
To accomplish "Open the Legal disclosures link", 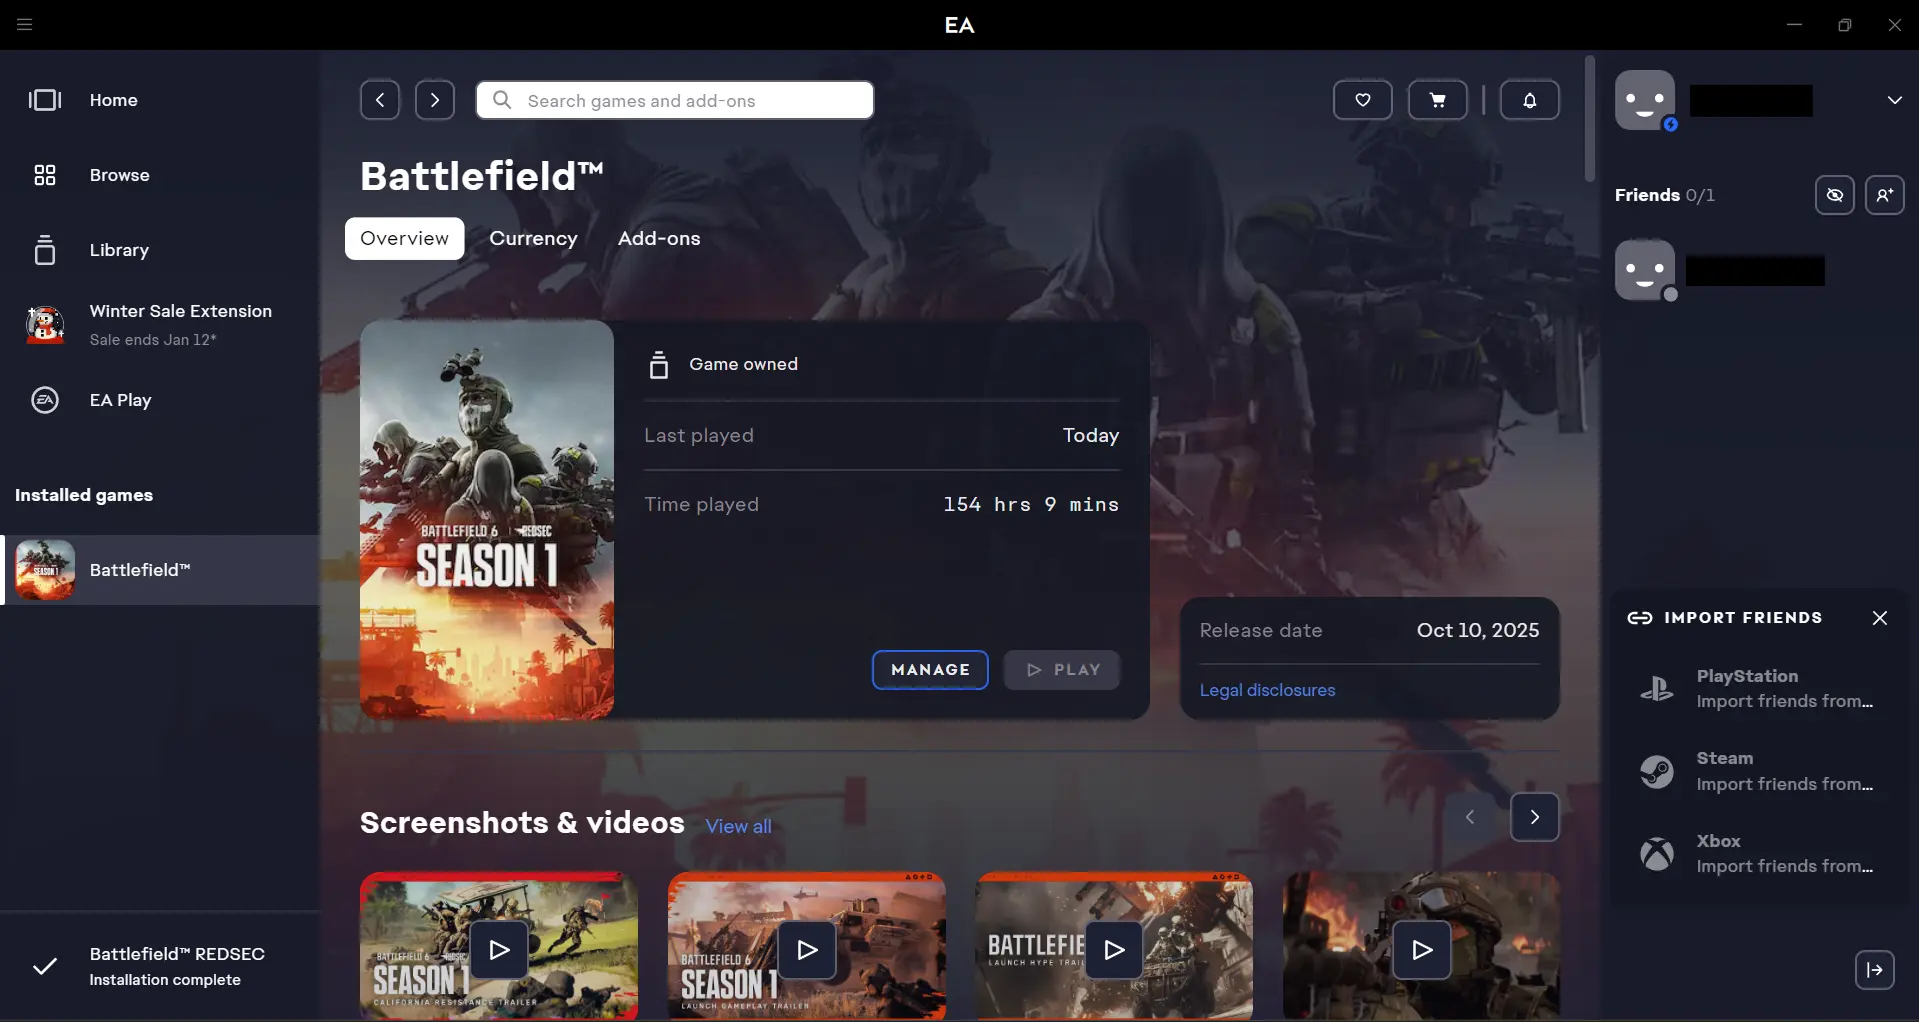I will [x=1267, y=690].
